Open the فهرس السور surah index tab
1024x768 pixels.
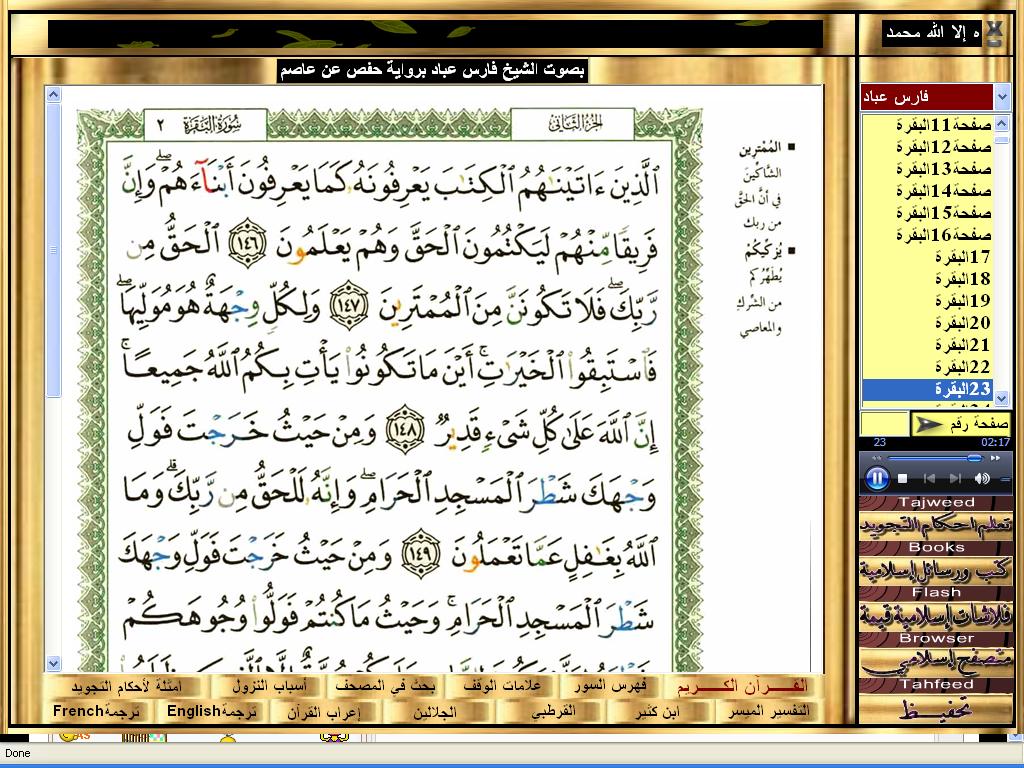coord(610,686)
